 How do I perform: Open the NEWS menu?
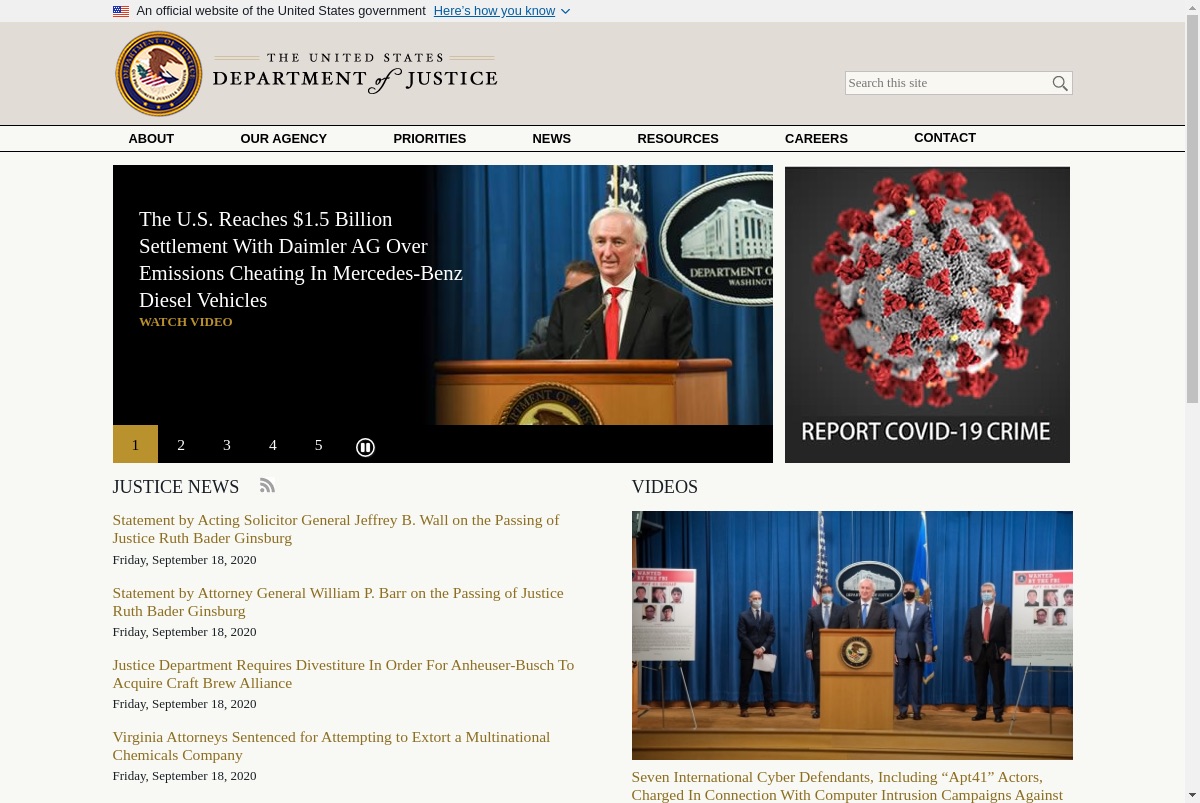[x=552, y=139]
